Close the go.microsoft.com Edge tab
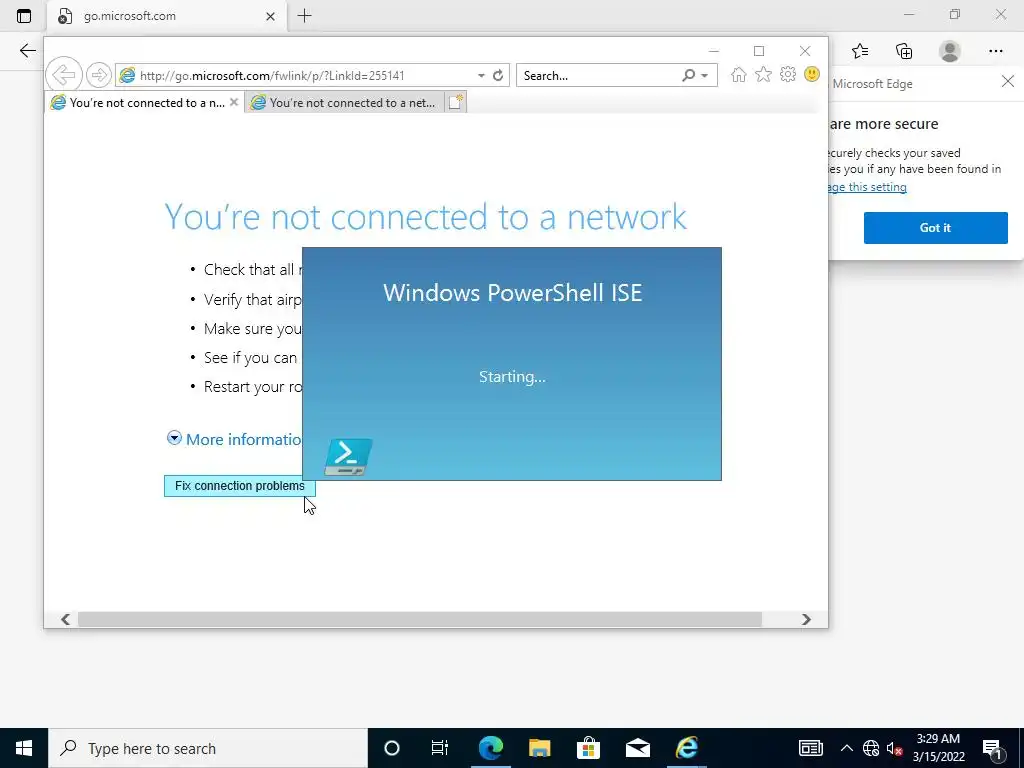The height and width of the screenshot is (768, 1024). 270,16
